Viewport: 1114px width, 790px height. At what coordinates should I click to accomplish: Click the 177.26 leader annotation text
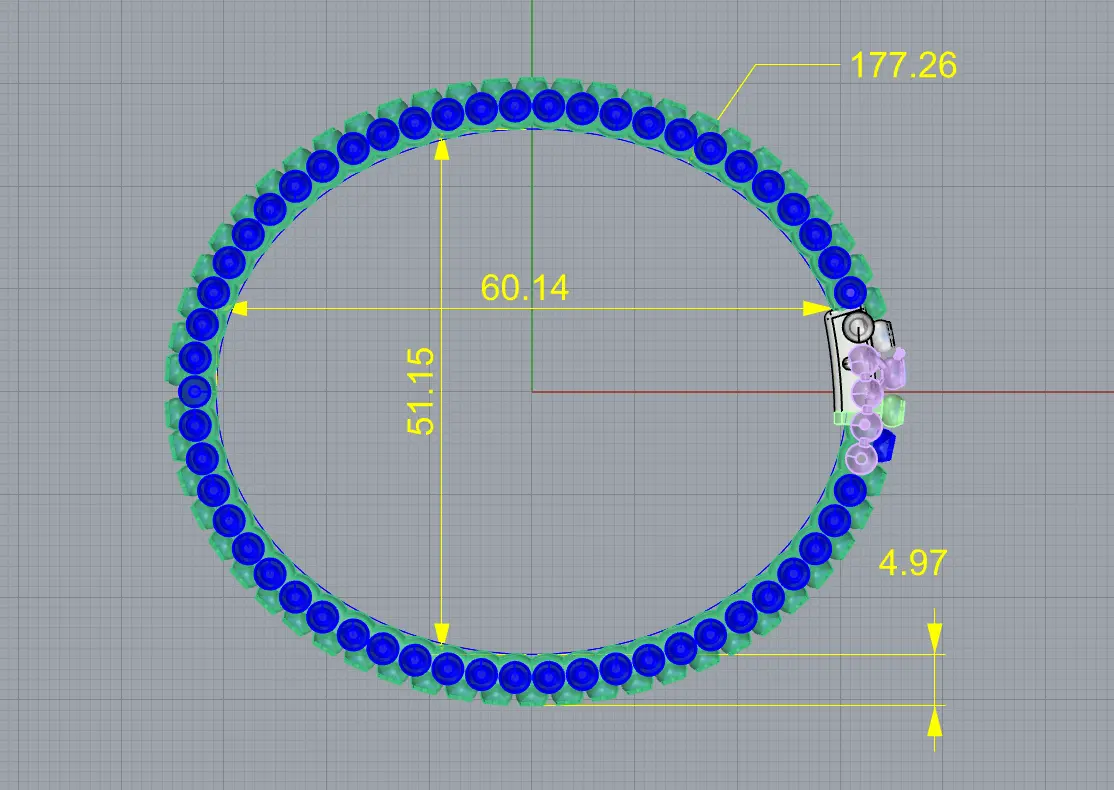pyautogui.click(x=903, y=66)
